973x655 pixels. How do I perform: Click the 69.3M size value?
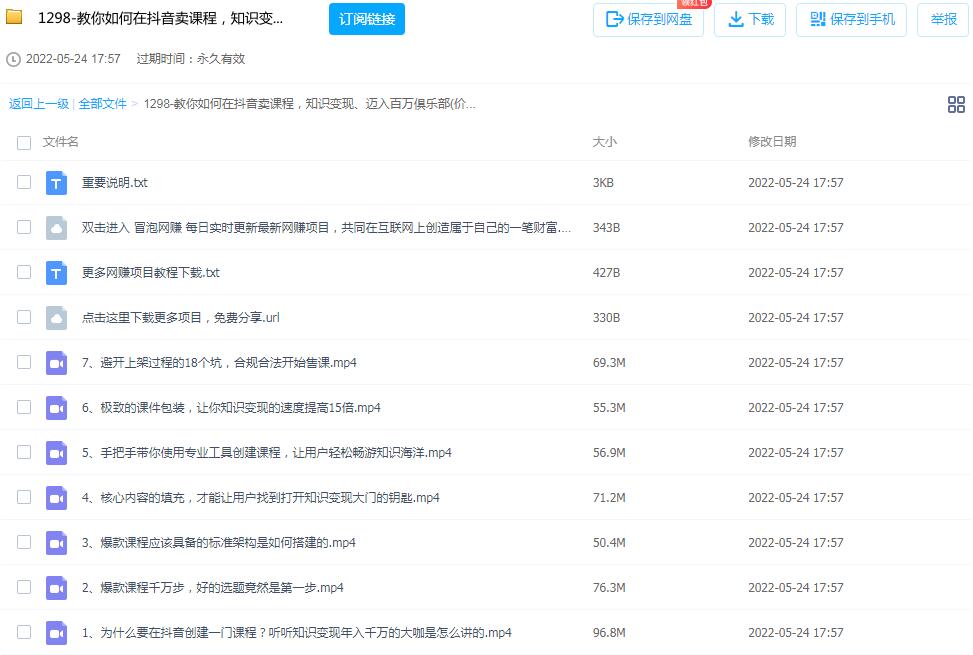[x=609, y=363]
